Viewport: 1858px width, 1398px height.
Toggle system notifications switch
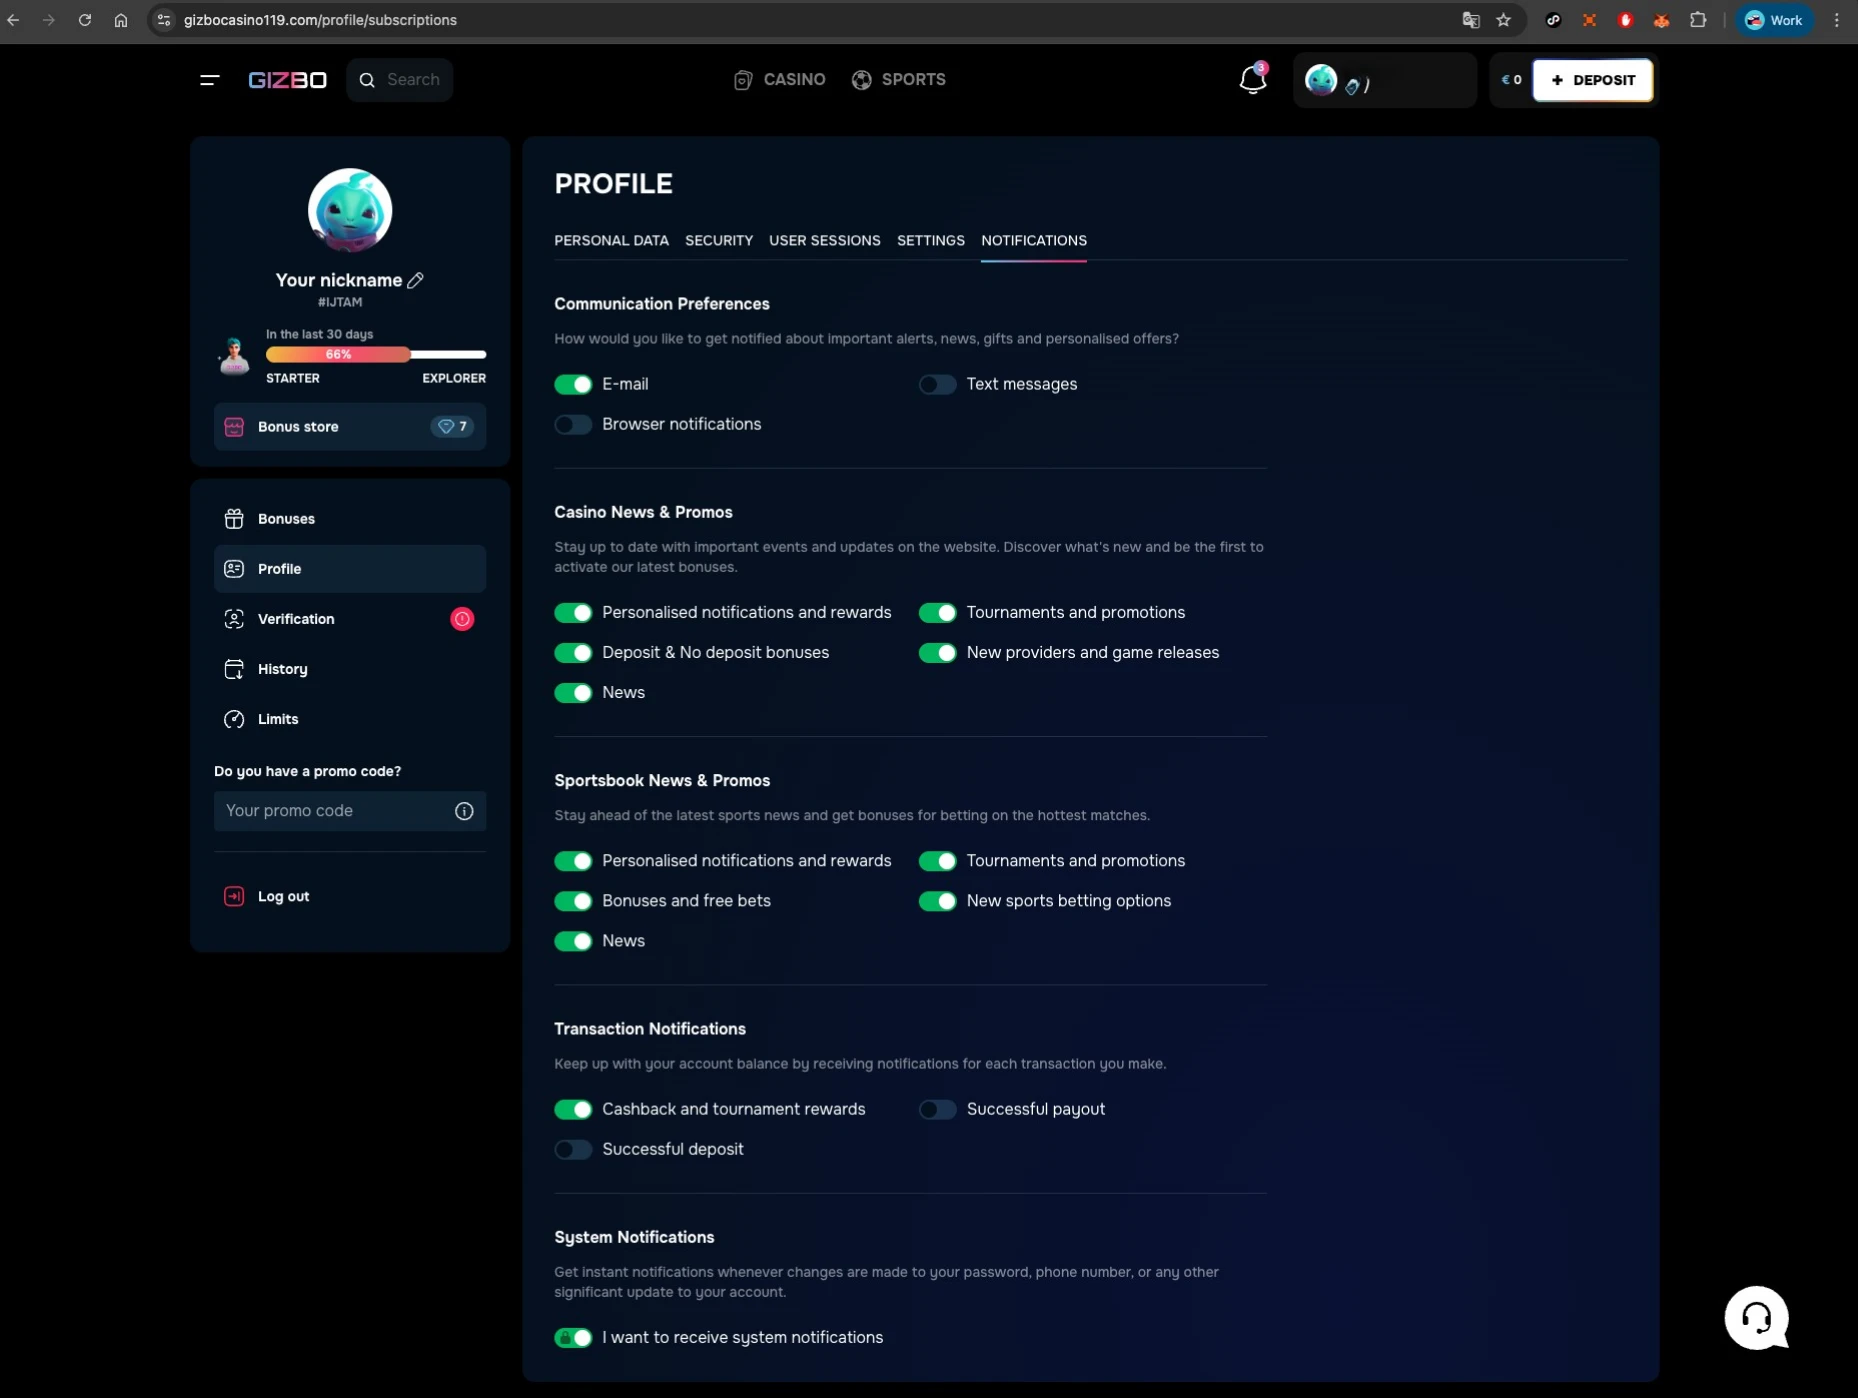tap(573, 1337)
